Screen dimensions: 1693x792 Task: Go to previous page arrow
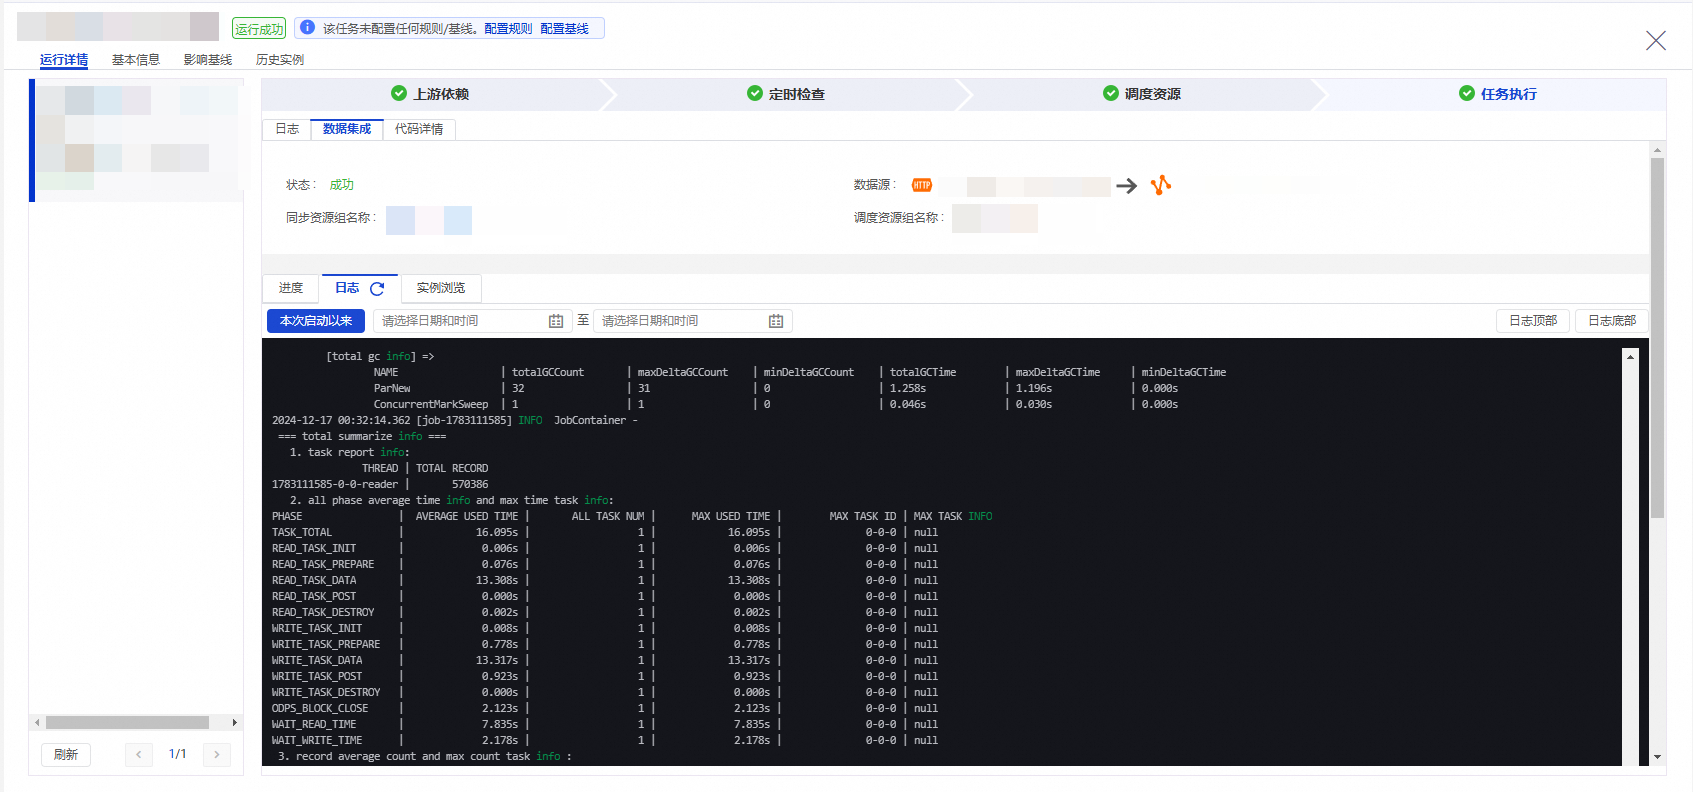pos(139,754)
